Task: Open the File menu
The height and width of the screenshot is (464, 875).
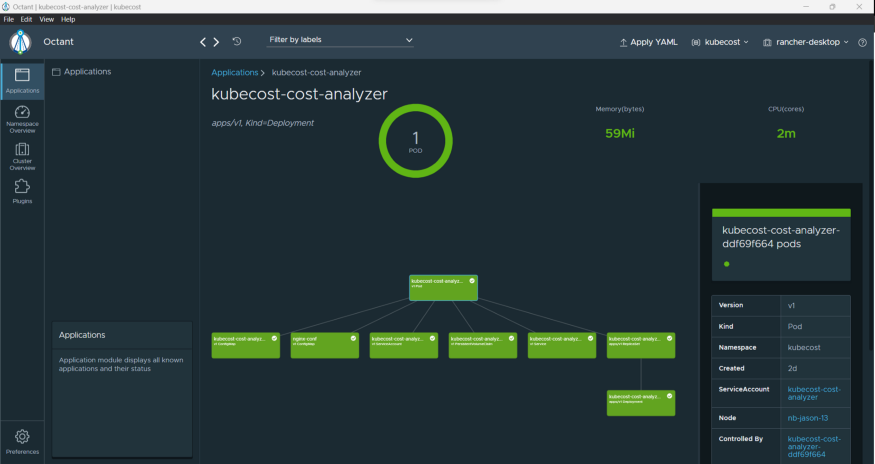Action: tap(9, 19)
